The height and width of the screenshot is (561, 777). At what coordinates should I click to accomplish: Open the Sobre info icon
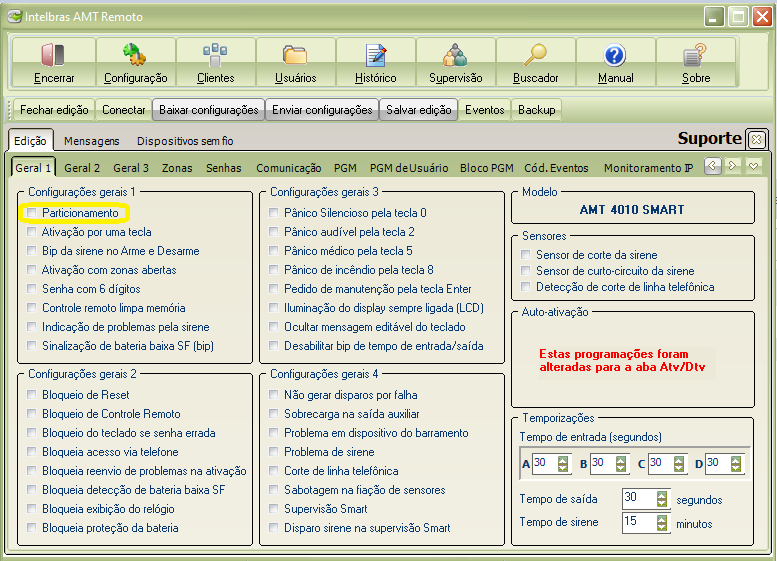point(695,55)
